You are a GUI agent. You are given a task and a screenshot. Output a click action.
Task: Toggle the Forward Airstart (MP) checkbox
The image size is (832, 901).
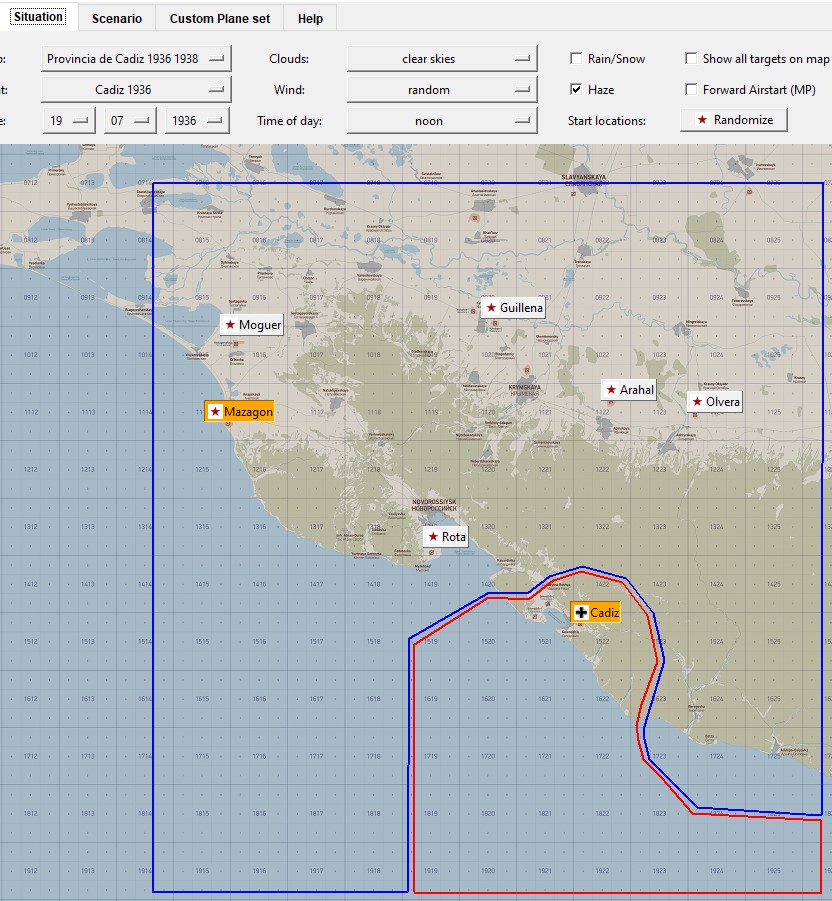[x=691, y=89]
